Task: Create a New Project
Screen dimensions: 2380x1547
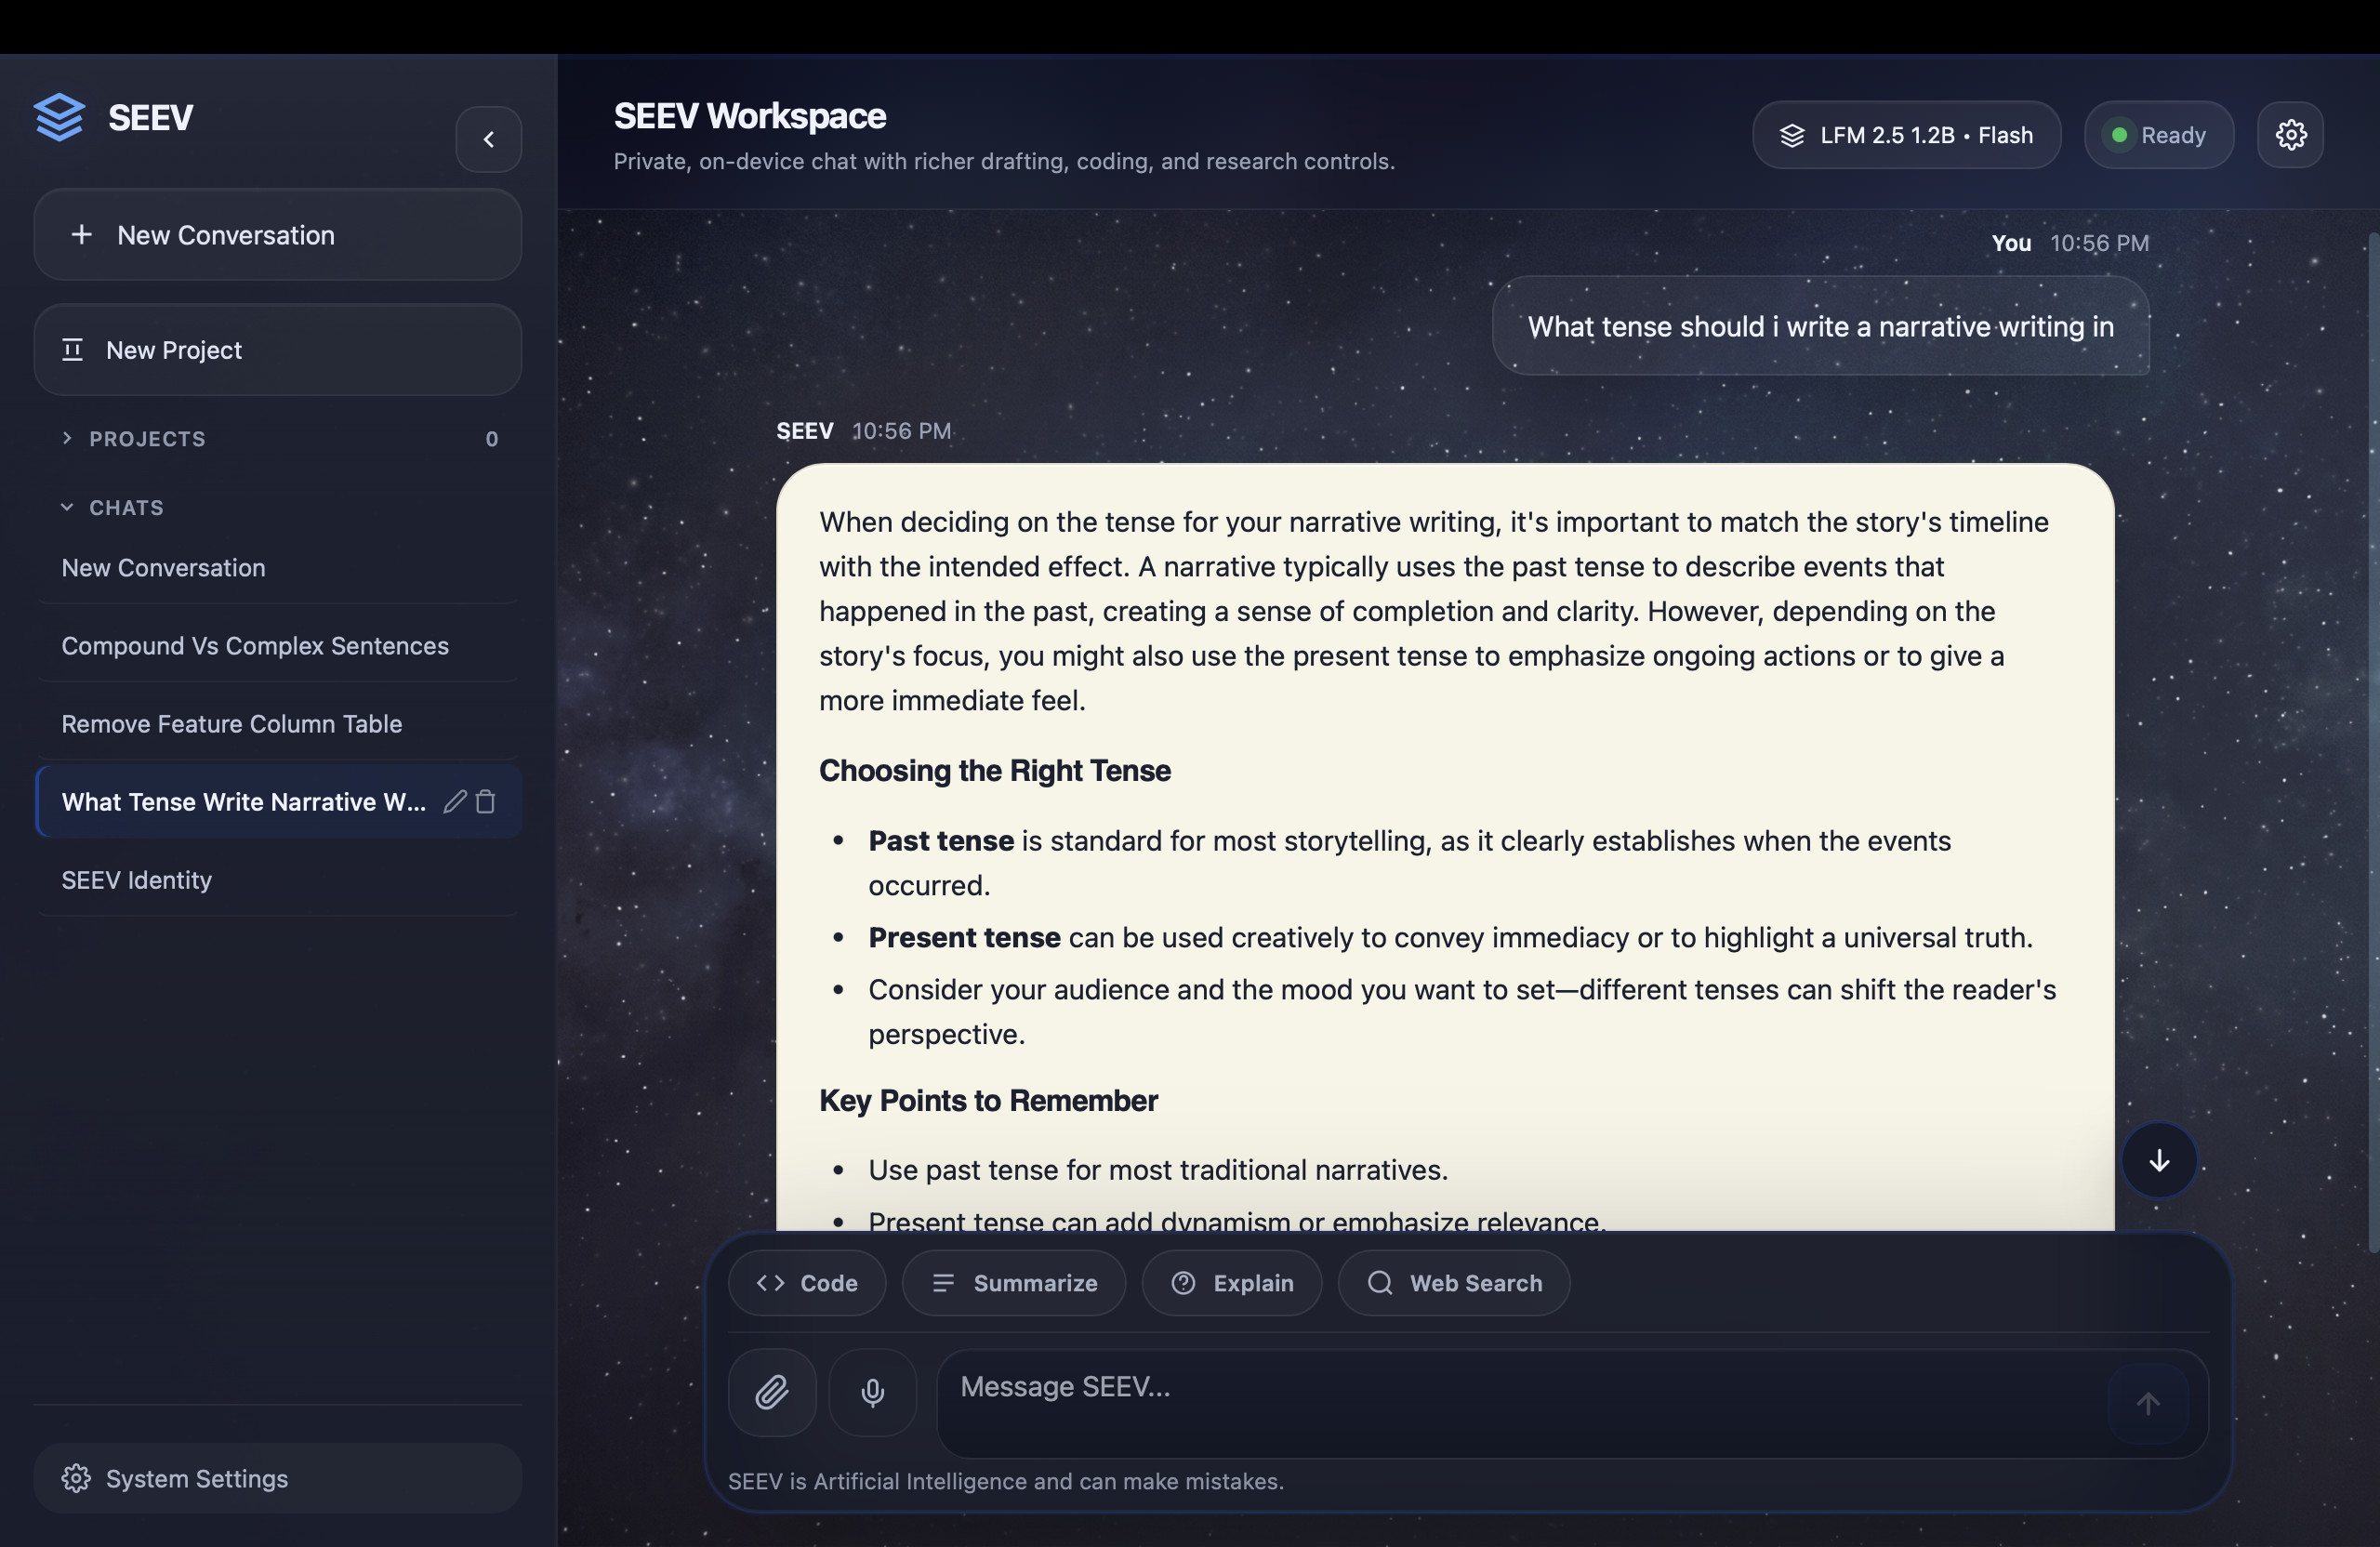Action: [x=277, y=350]
